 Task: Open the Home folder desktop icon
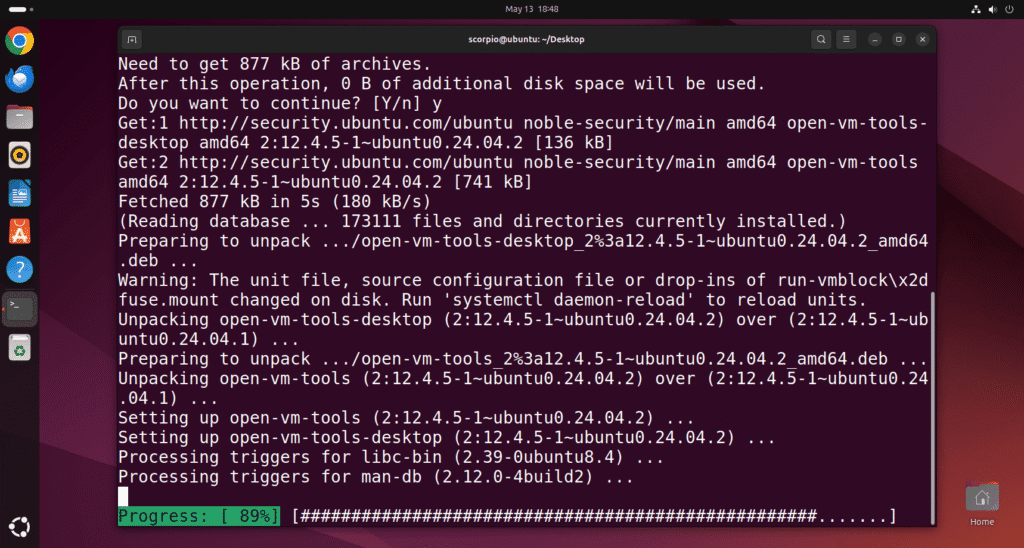click(x=982, y=504)
